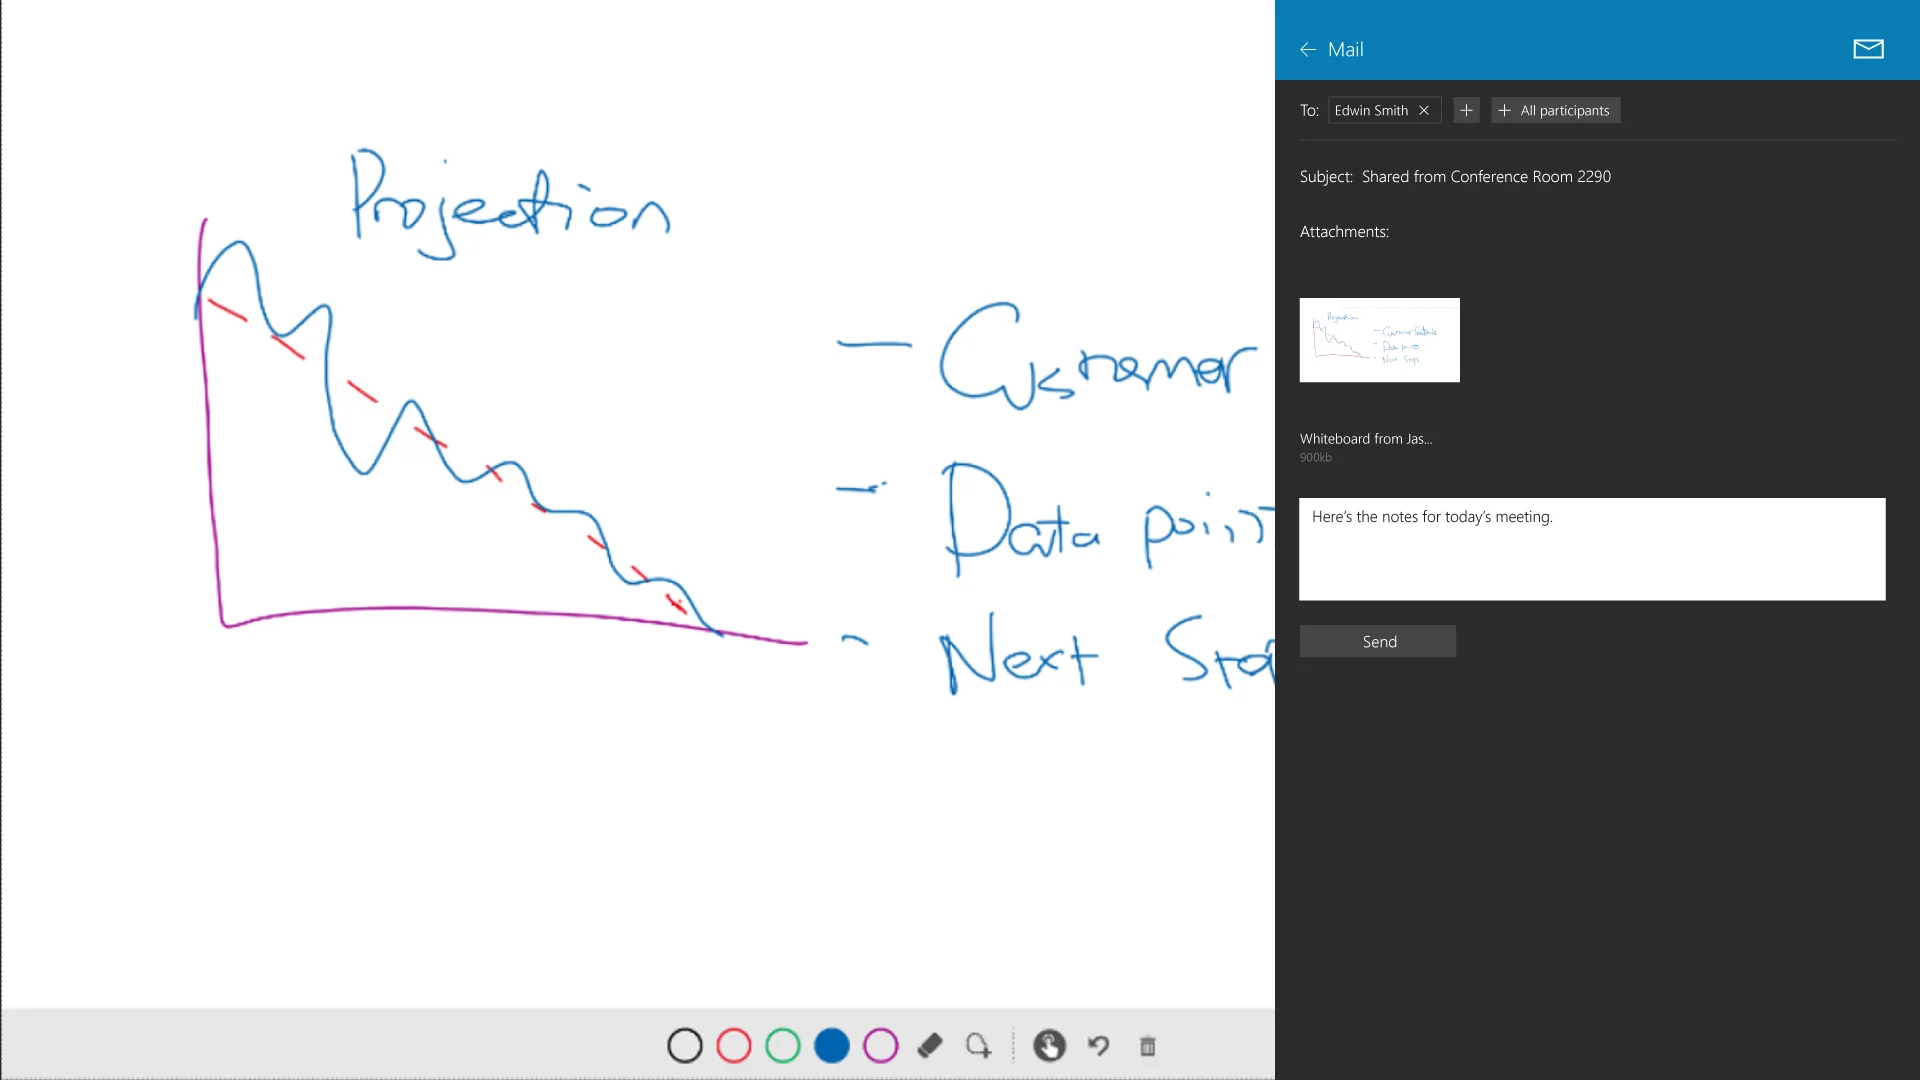Screen dimensions: 1920x1080
Task: Click the back arrow next to Mail
Action: [x=1307, y=49]
